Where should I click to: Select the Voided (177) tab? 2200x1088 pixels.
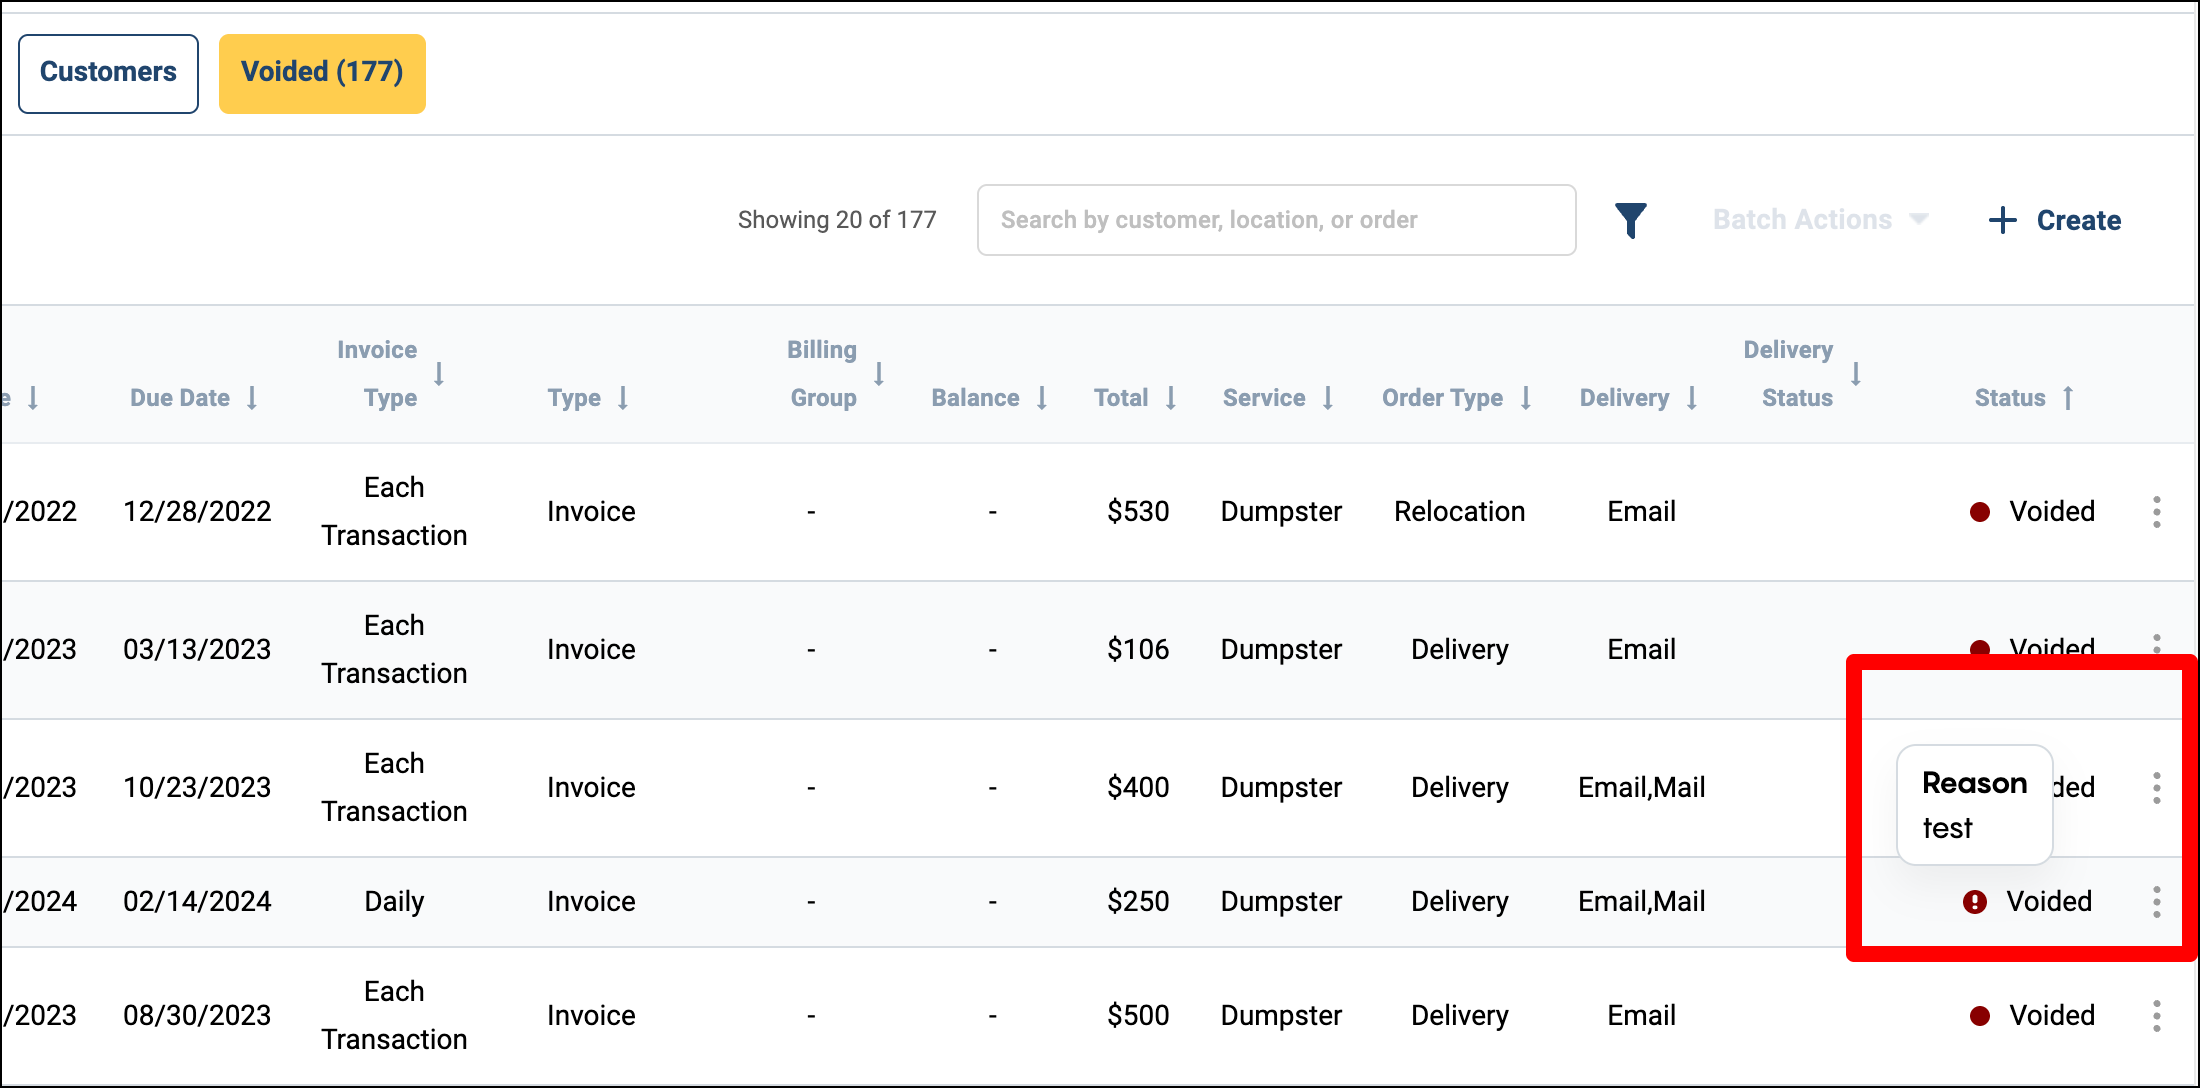[x=322, y=73]
